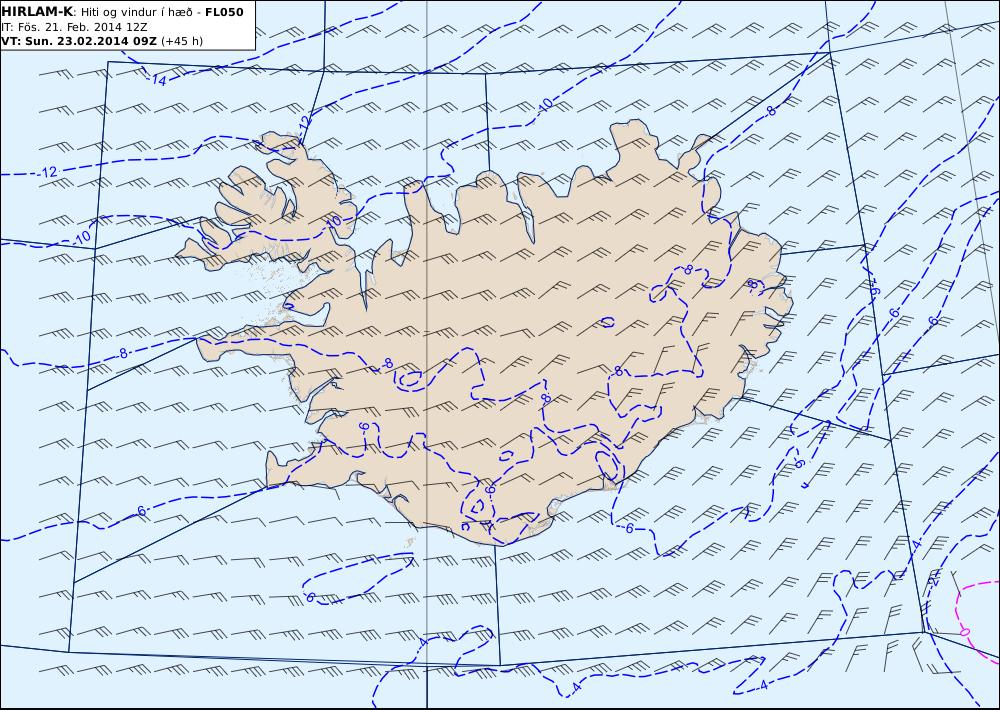Viewport: 1000px width, 710px height.
Task: Click the 'VT: Sun. 23.02.2014 09Z' valid time
Action: (x=80, y=41)
